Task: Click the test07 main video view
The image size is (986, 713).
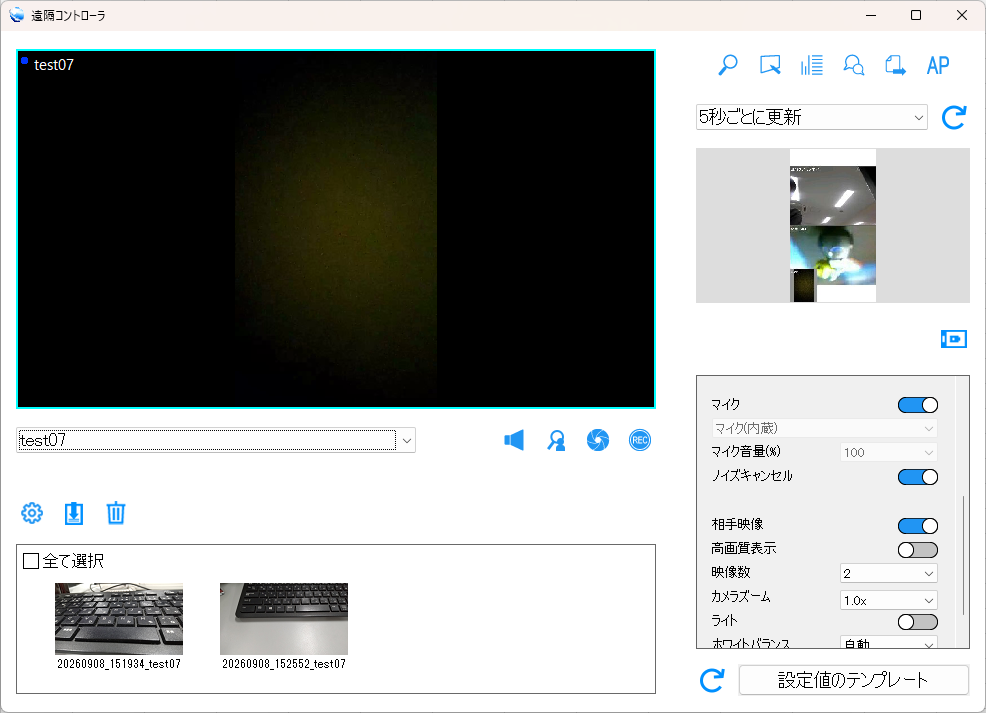Action: (336, 229)
